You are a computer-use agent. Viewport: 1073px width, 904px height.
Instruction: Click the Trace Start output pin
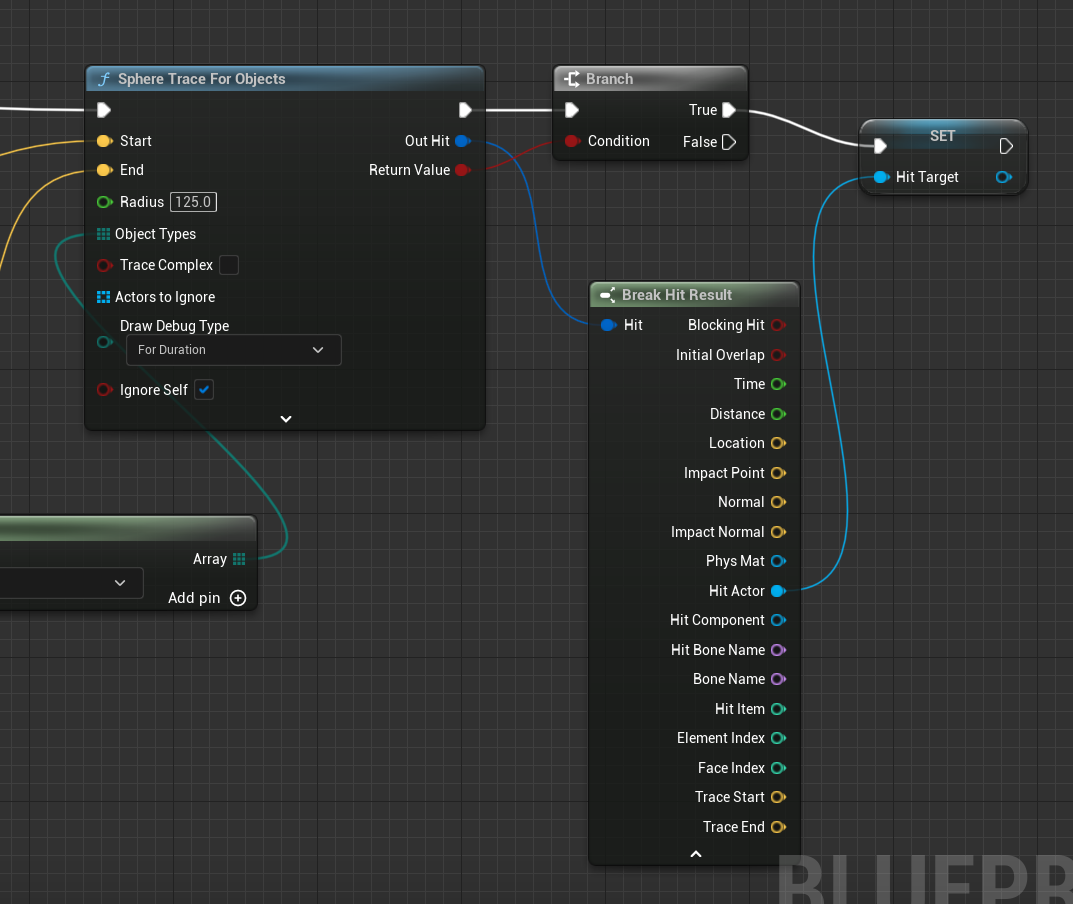point(779,797)
